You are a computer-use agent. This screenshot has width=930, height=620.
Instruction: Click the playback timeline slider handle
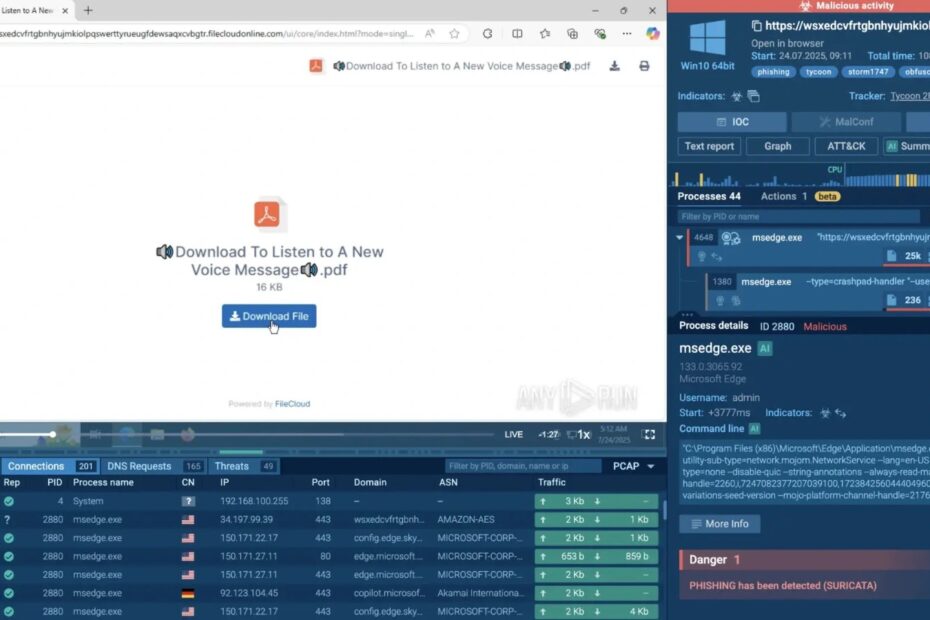click(53, 434)
